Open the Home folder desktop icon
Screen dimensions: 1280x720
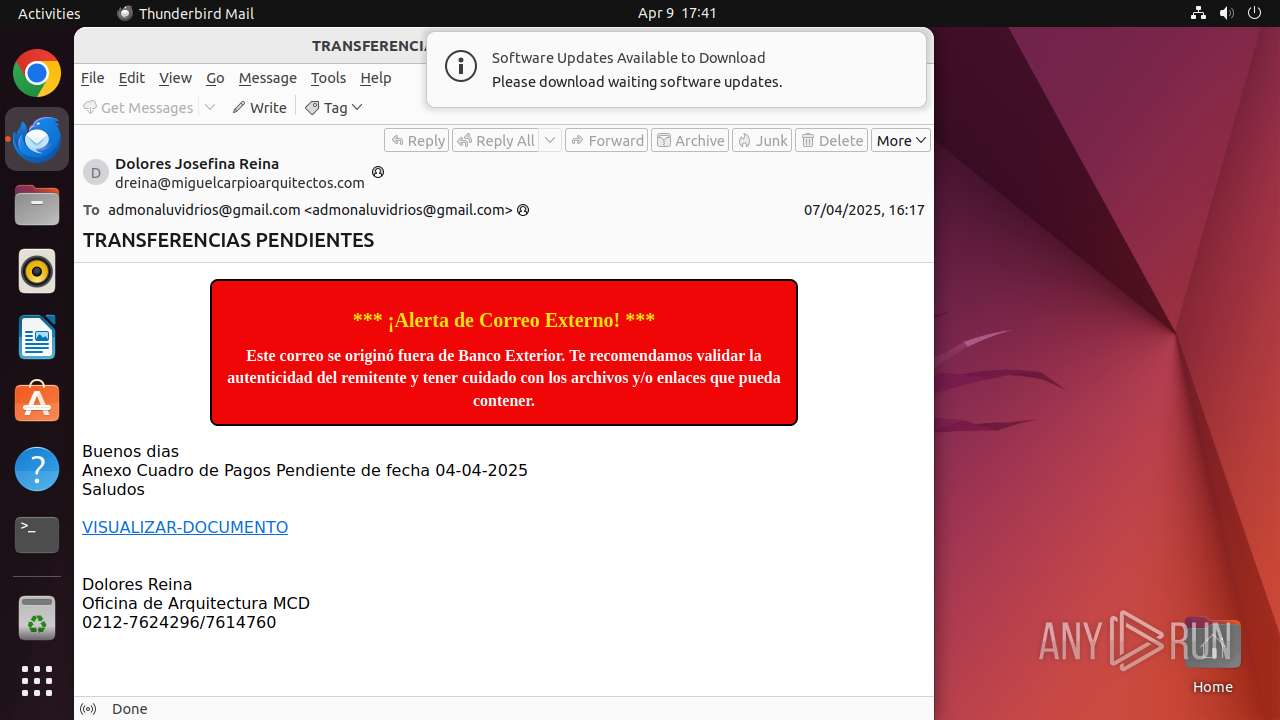click(1212, 655)
